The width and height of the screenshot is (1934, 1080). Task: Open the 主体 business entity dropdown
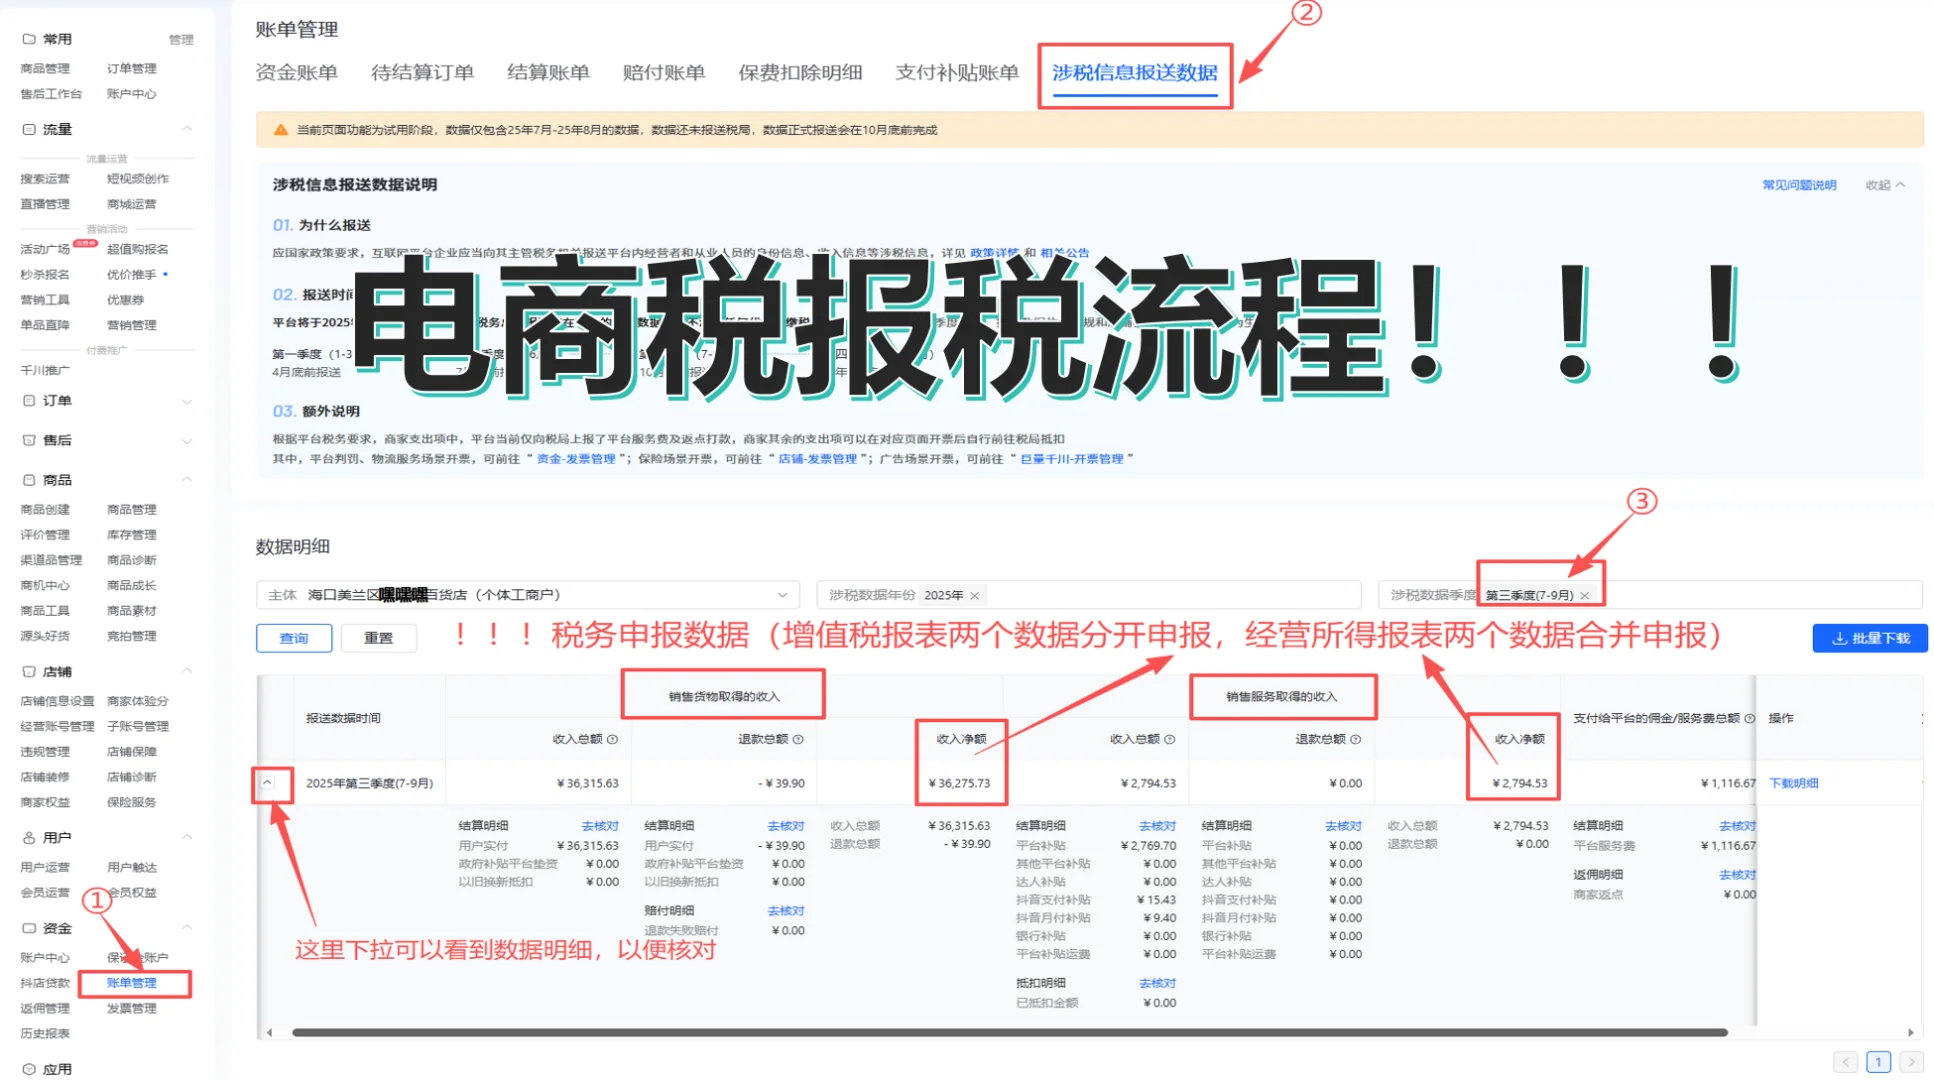[x=784, y=594]
